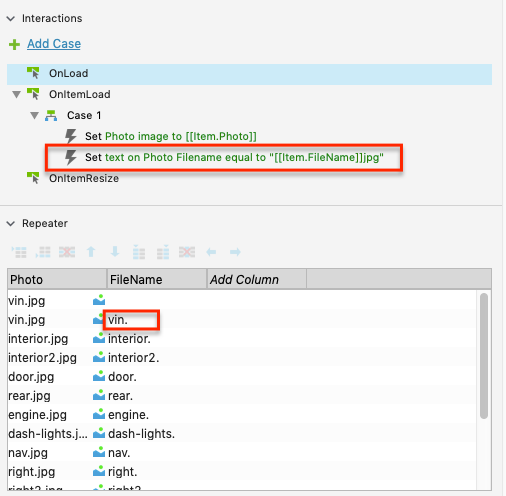Click the Delete Row icon
The image size is (506, 496).
[x=67, y=252]
